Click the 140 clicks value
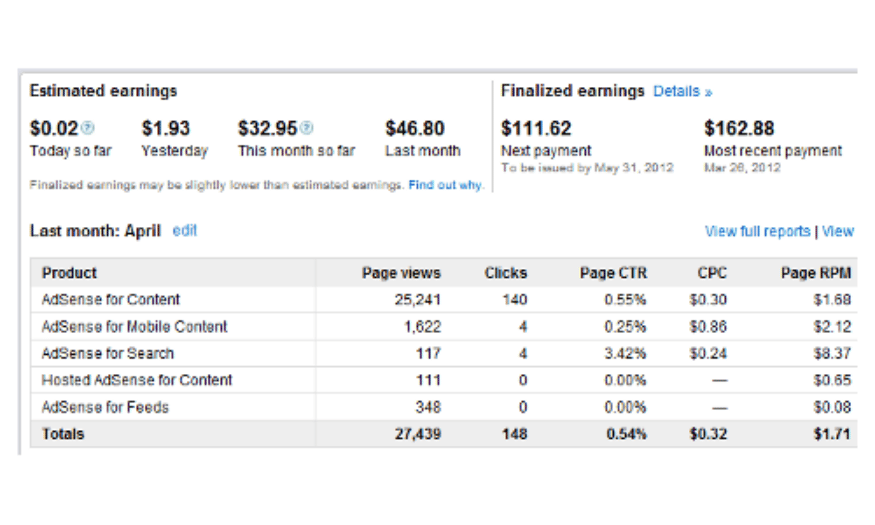The image size is (875, 525). 515,300
